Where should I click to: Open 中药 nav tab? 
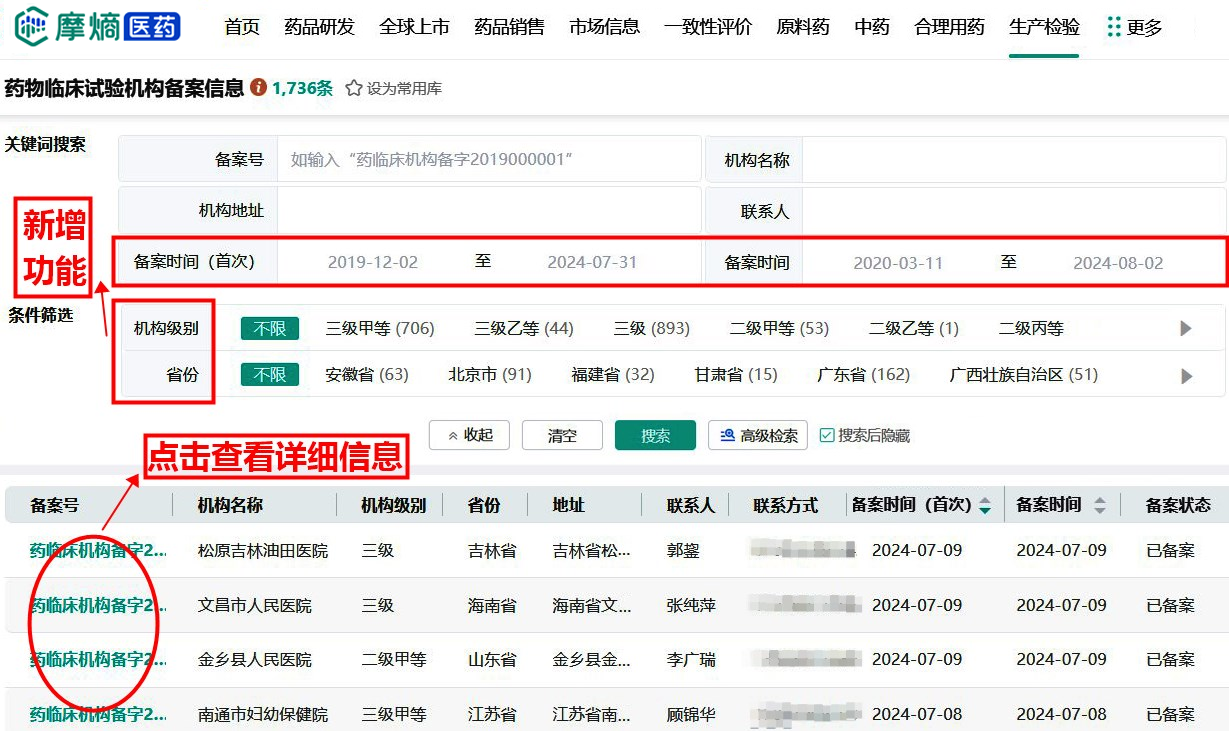tap(872, 27)
